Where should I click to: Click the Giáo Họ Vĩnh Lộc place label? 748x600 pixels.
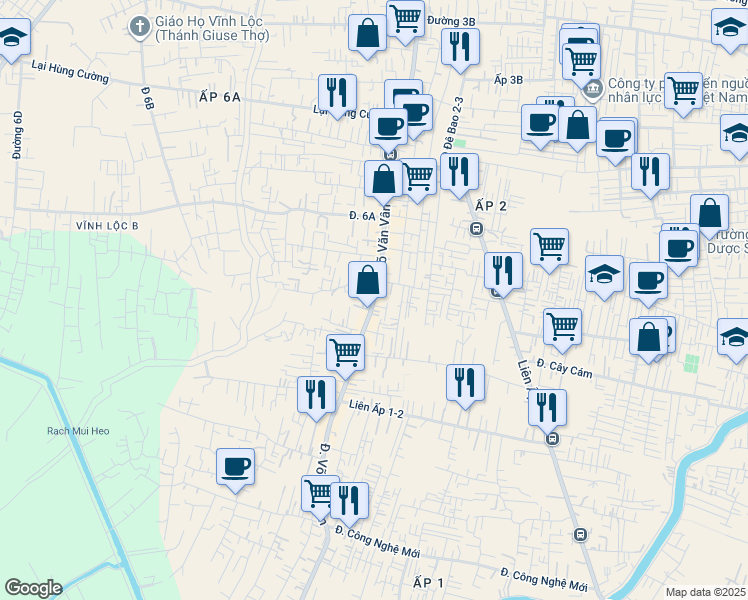(x=212, y=28)
